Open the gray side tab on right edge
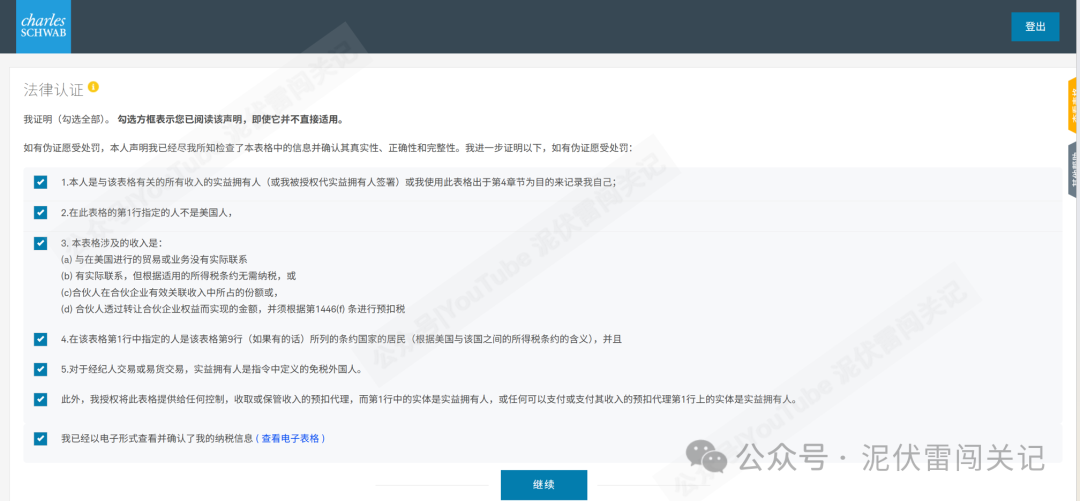Screen dimensions: 1080x501 pyautogui.click(x=1074, y=170)
